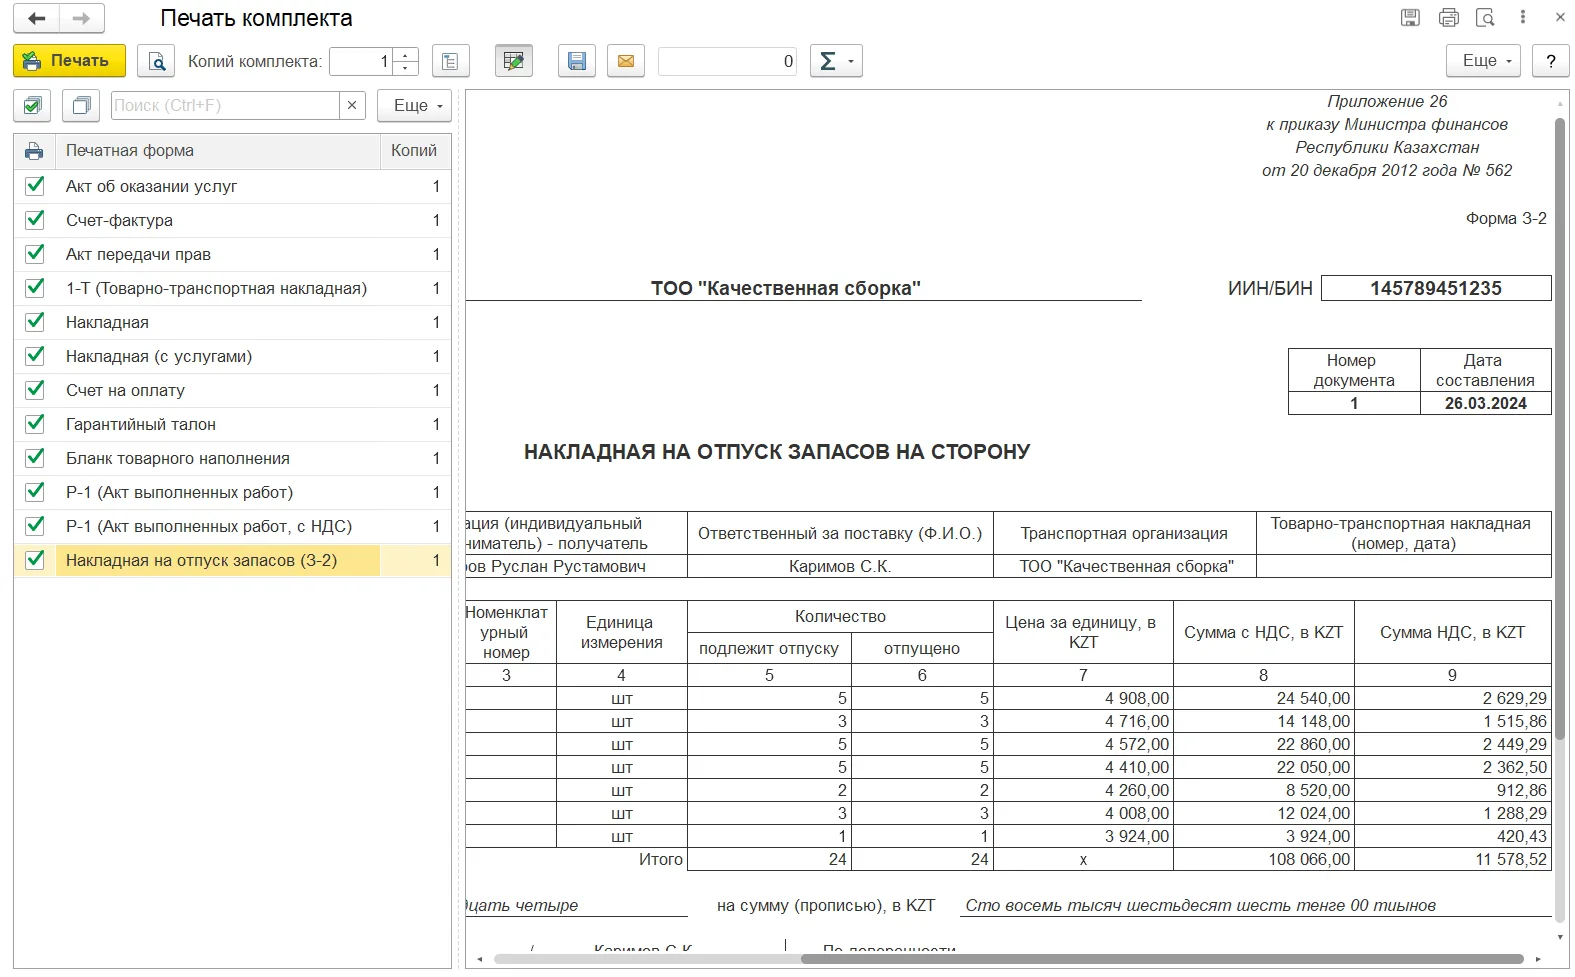Go back with the left arrow button
1575x977 pixels.
(x=37, y=18)
